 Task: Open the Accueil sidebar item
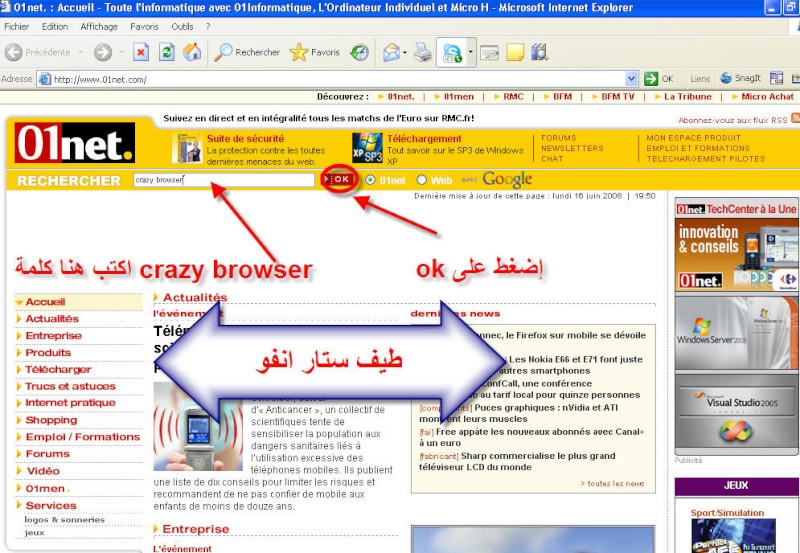(x=45, y=301)
